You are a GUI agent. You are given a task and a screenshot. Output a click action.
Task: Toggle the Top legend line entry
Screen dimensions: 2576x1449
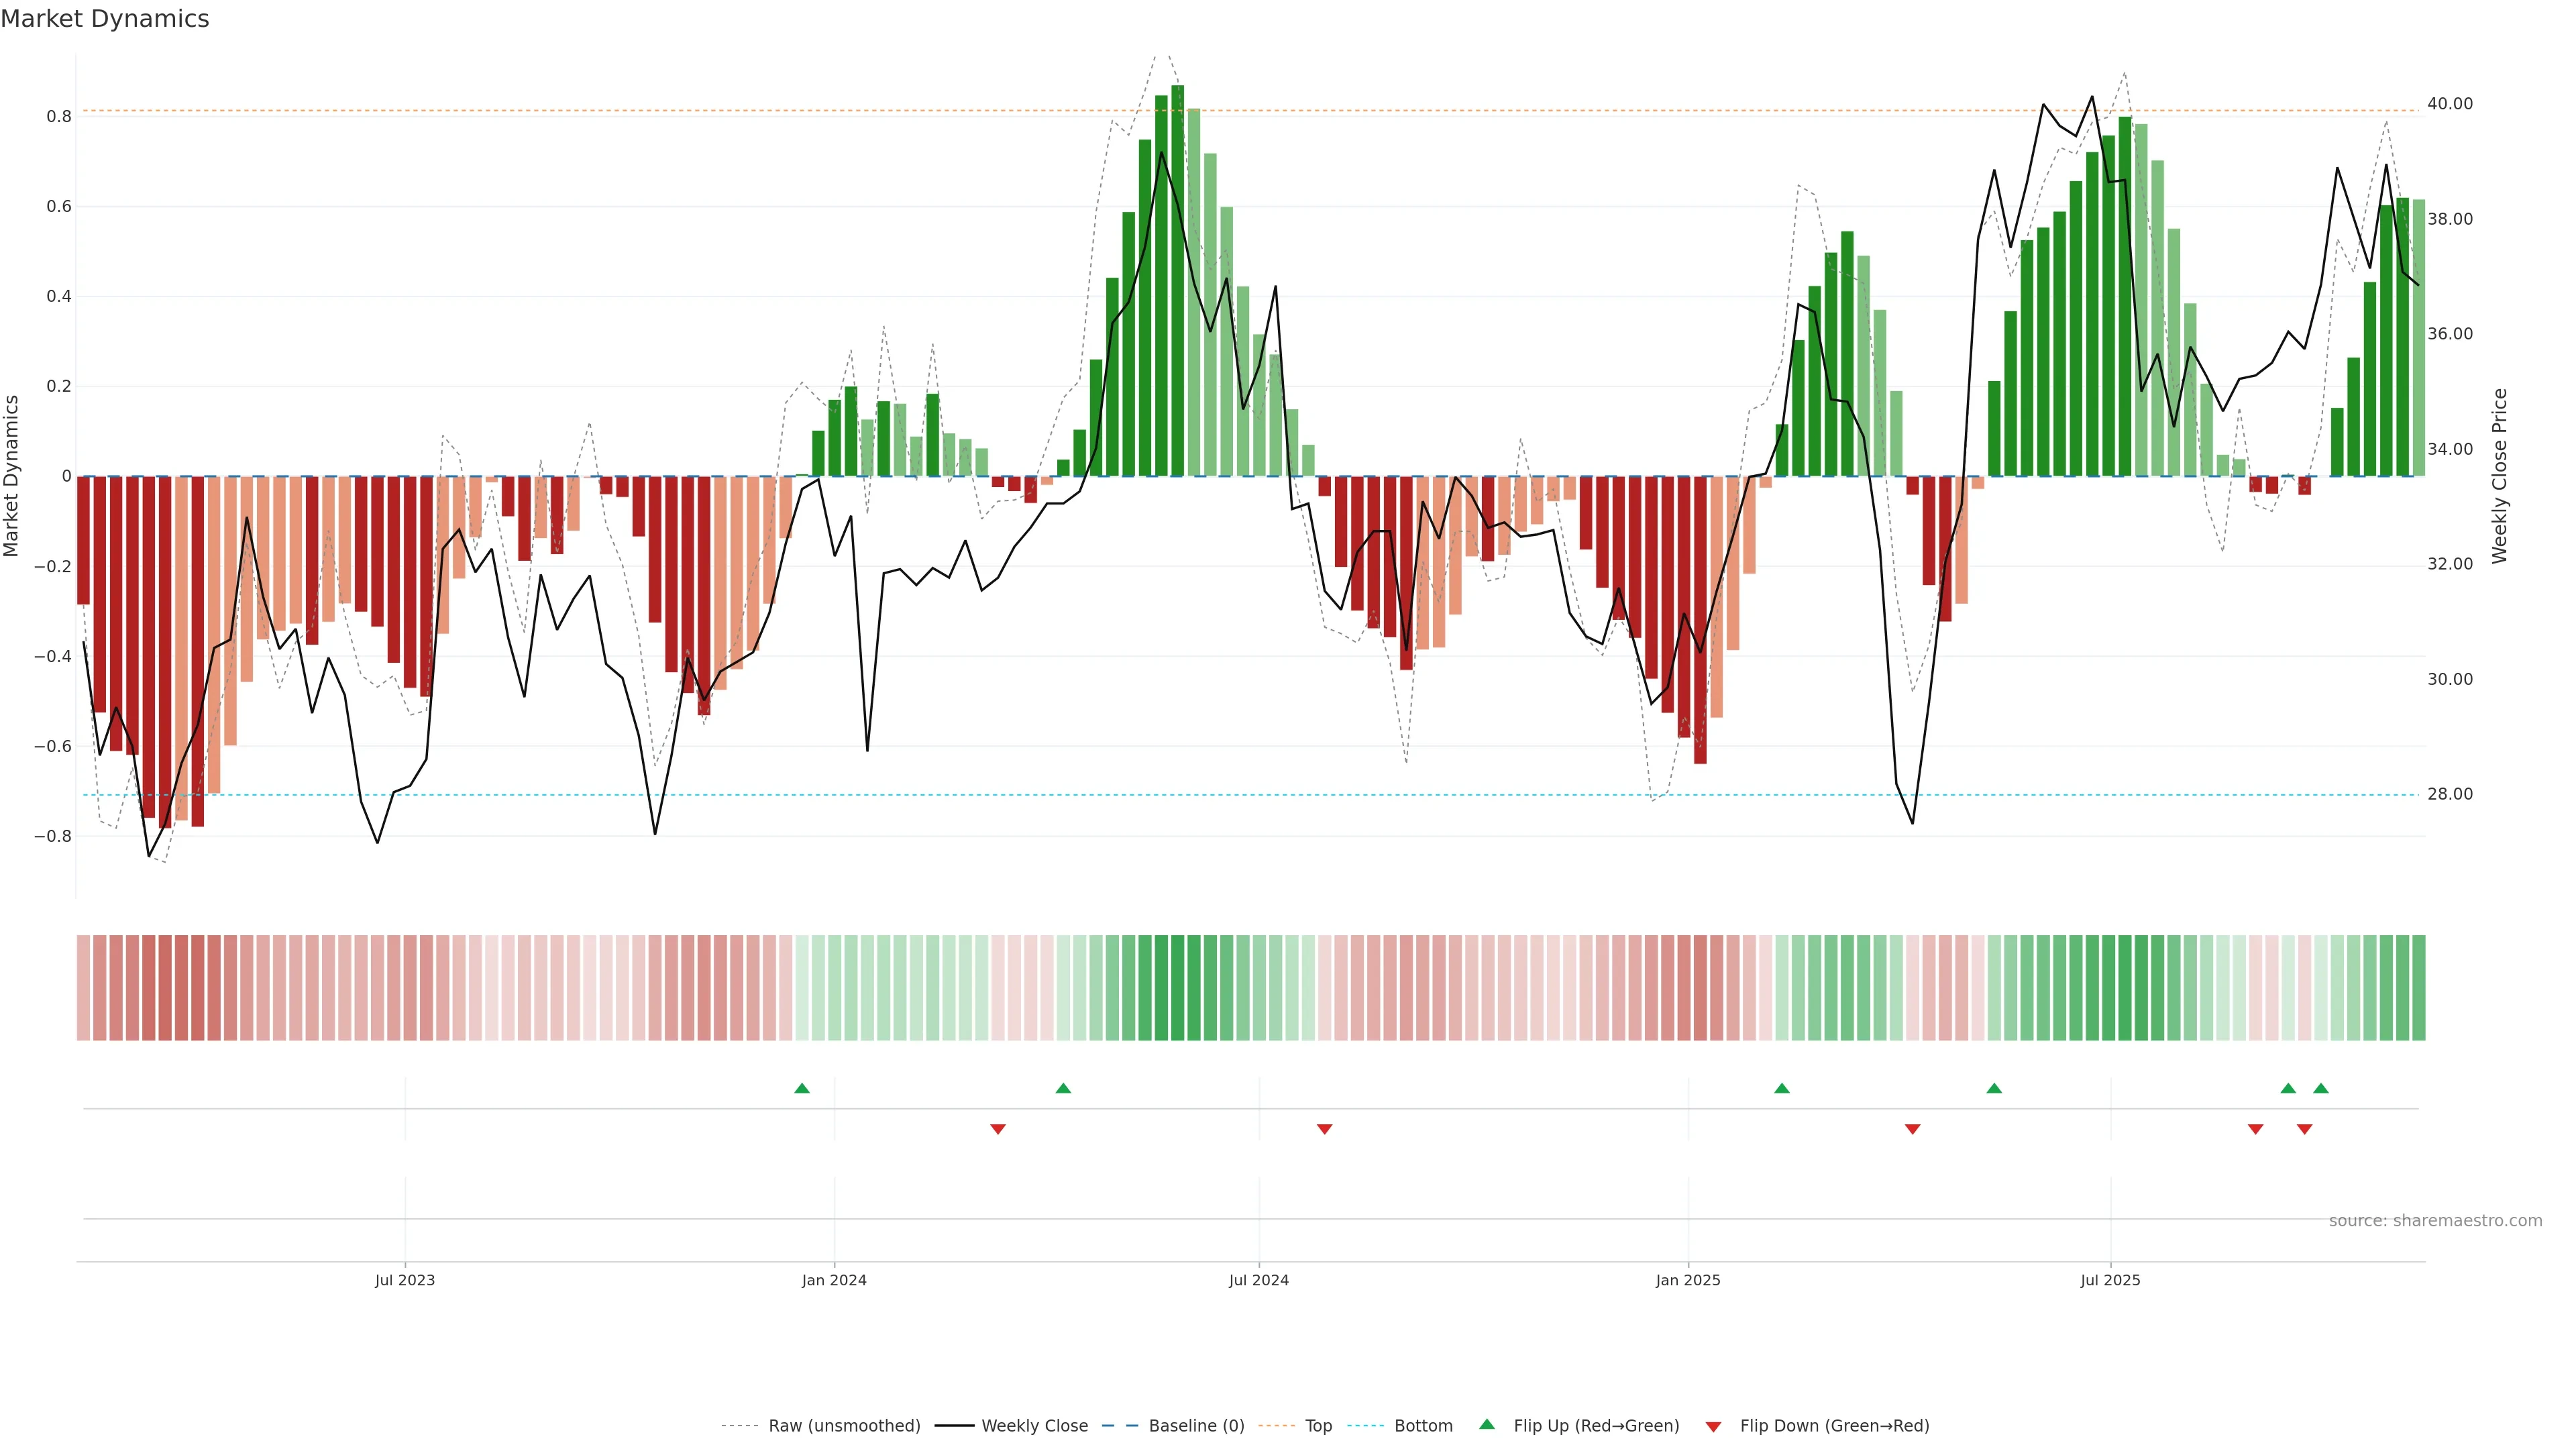(1318, 1426)
